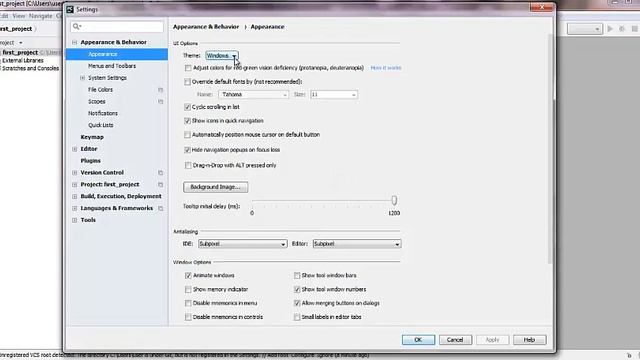The height and width of the screenshot is (360, 640).
Task: Click the PyCharm icon in Settings title bar
Action: 70,9
